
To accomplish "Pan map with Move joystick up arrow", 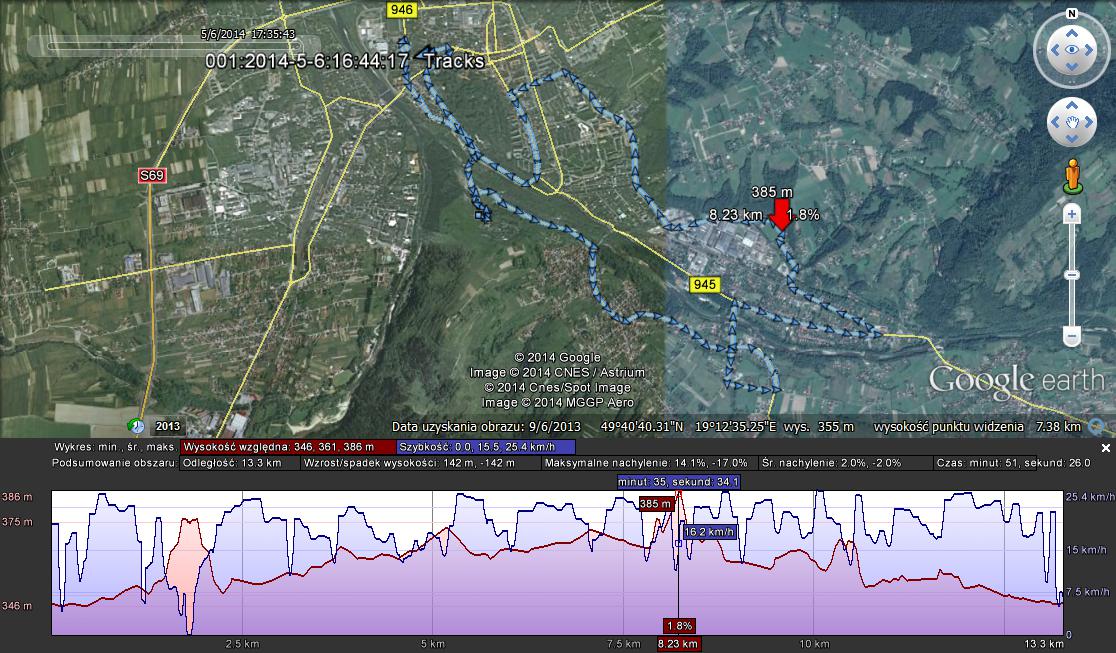I will point(1071,105).
